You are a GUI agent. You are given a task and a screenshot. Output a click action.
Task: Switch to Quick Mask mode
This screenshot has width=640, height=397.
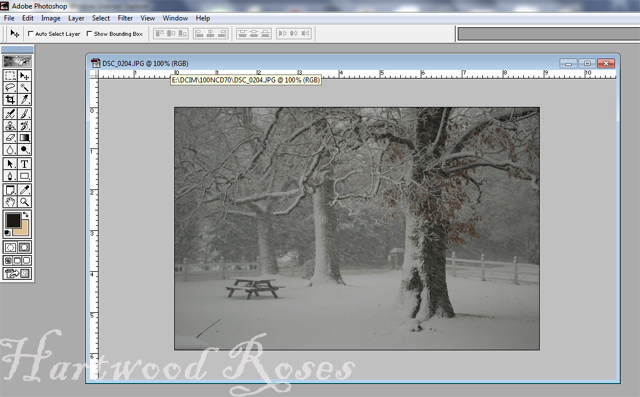tap(24, 247)
